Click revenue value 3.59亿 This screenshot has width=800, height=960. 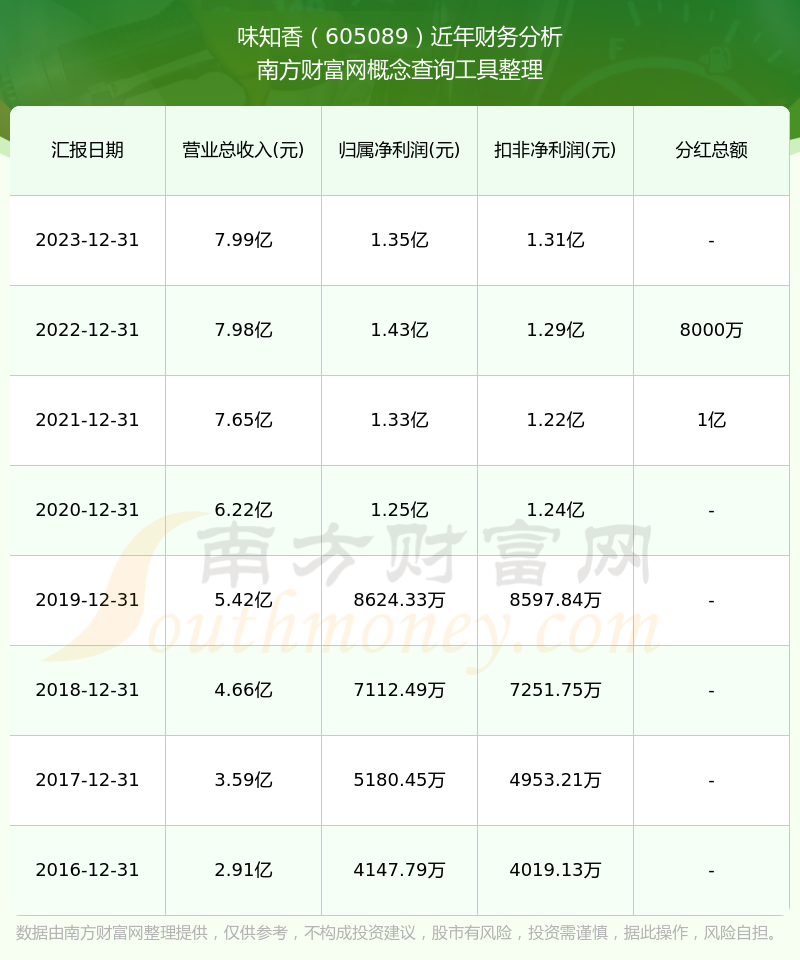pyautogui.click(x=244, y=780)
